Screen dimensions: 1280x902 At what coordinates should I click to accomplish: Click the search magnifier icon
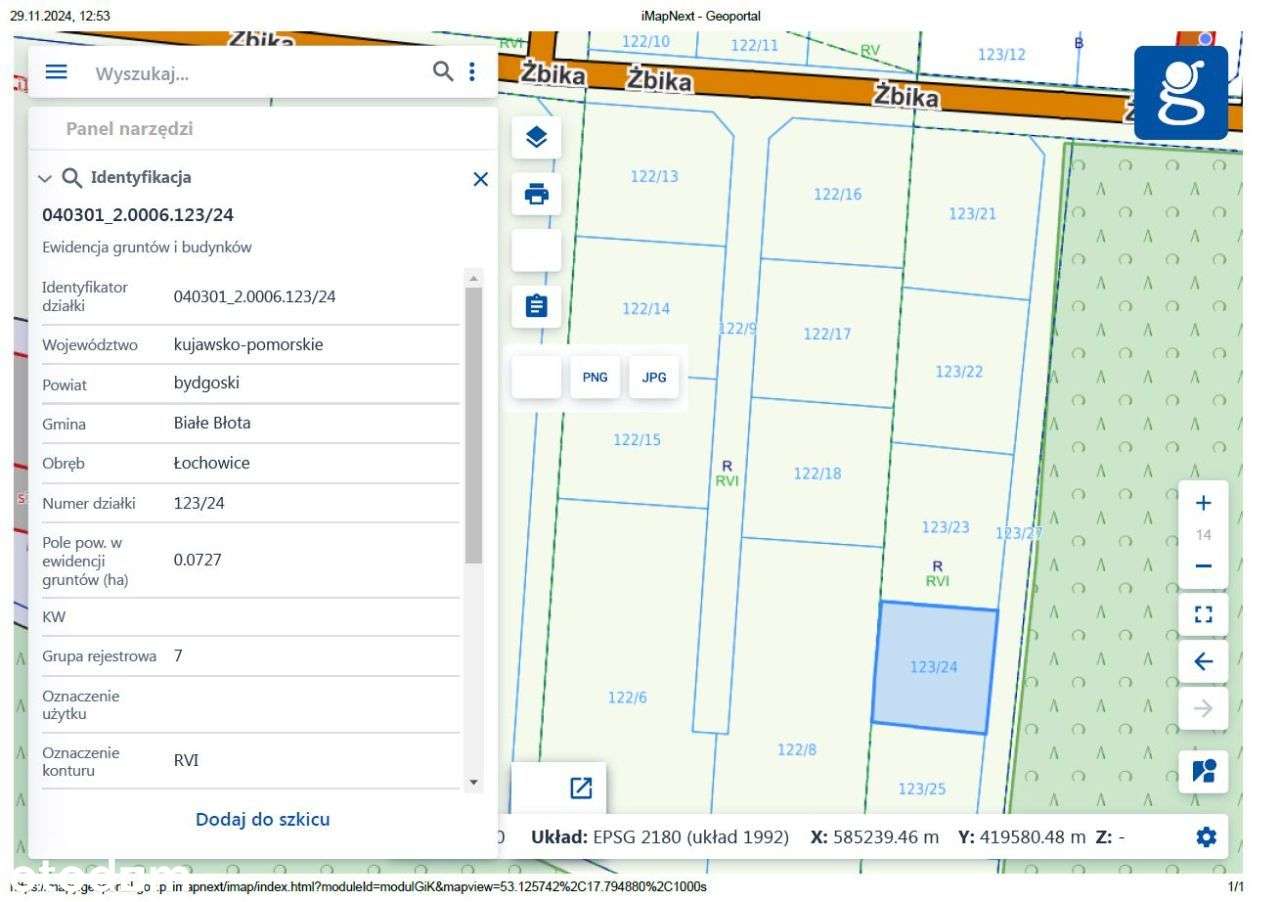pyautogui.click(x=442, y=72)
